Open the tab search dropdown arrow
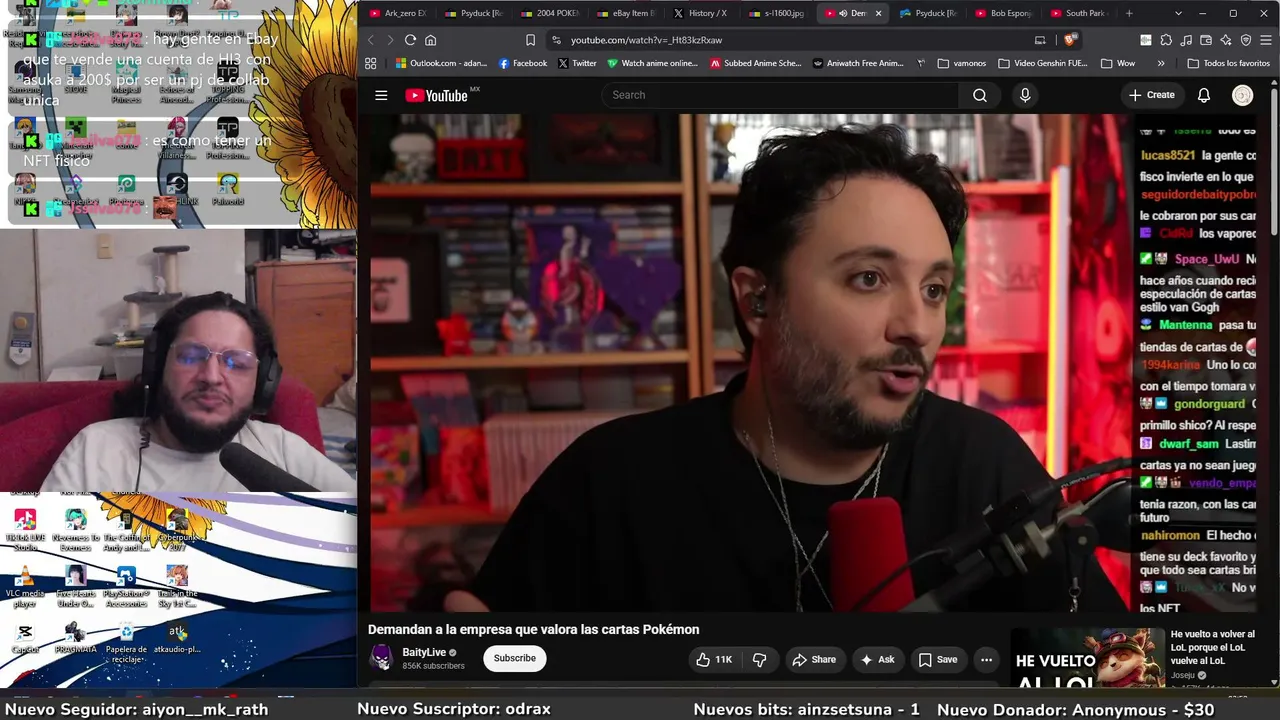The image size is (1280, 720). (x=1178, y=13)
